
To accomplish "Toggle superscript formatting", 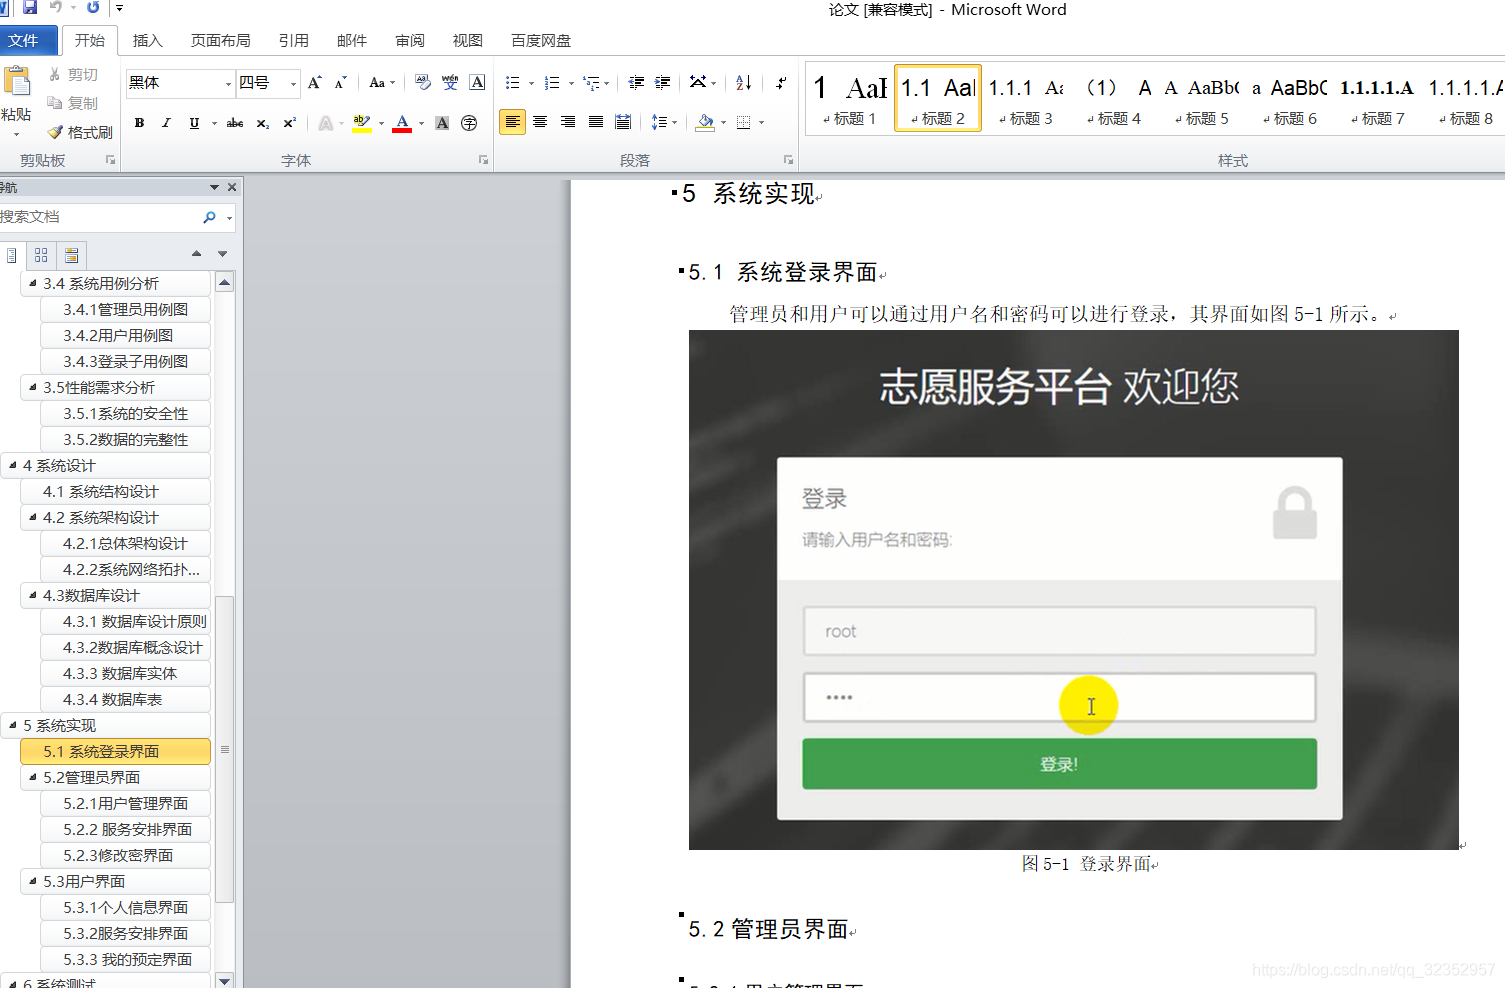I will point(289,123).
